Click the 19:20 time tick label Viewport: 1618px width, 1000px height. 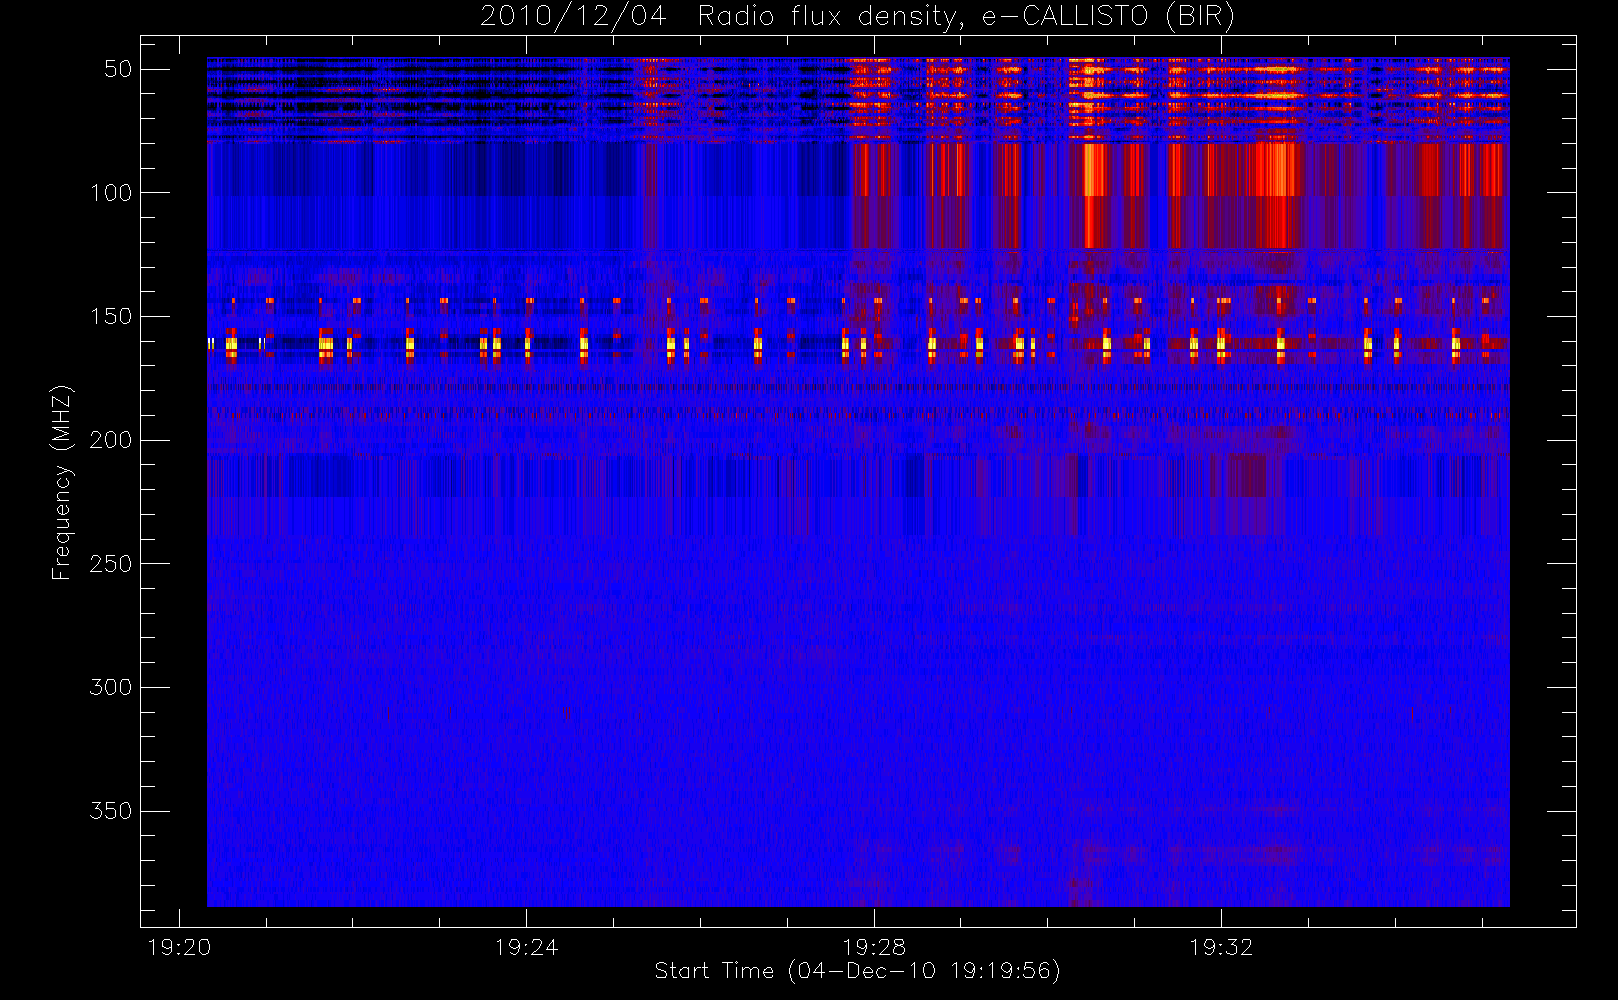pyautogui.click(x=179, y=947)
